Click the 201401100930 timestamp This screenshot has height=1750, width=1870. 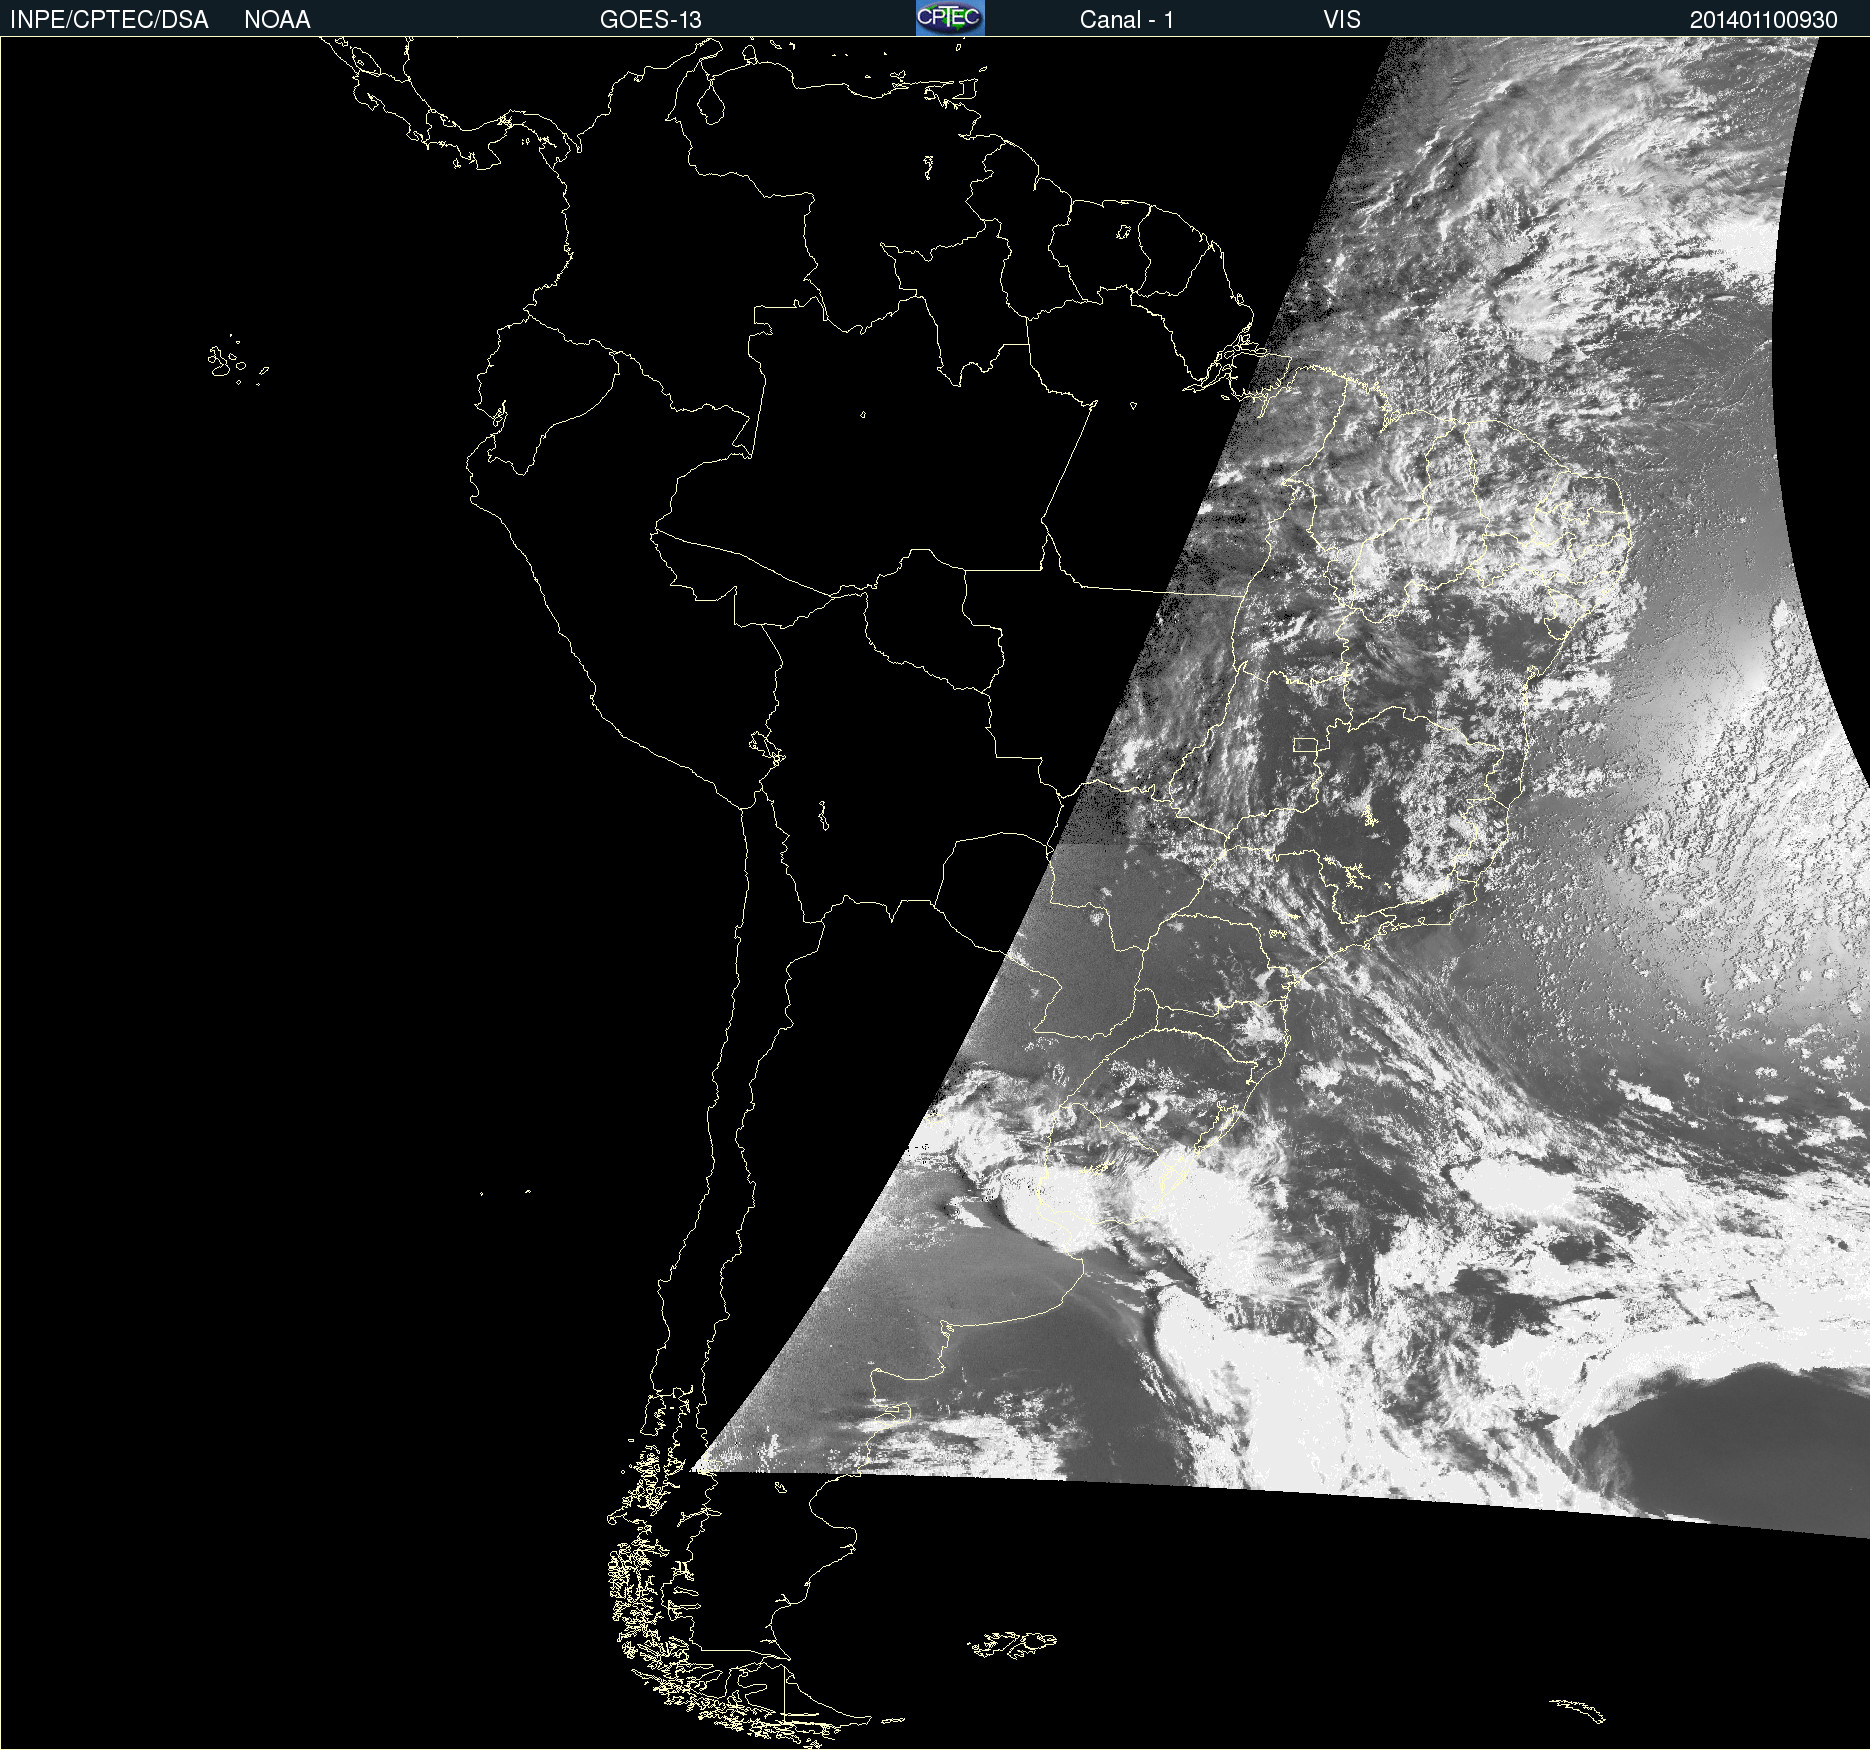coord(1764,20)
